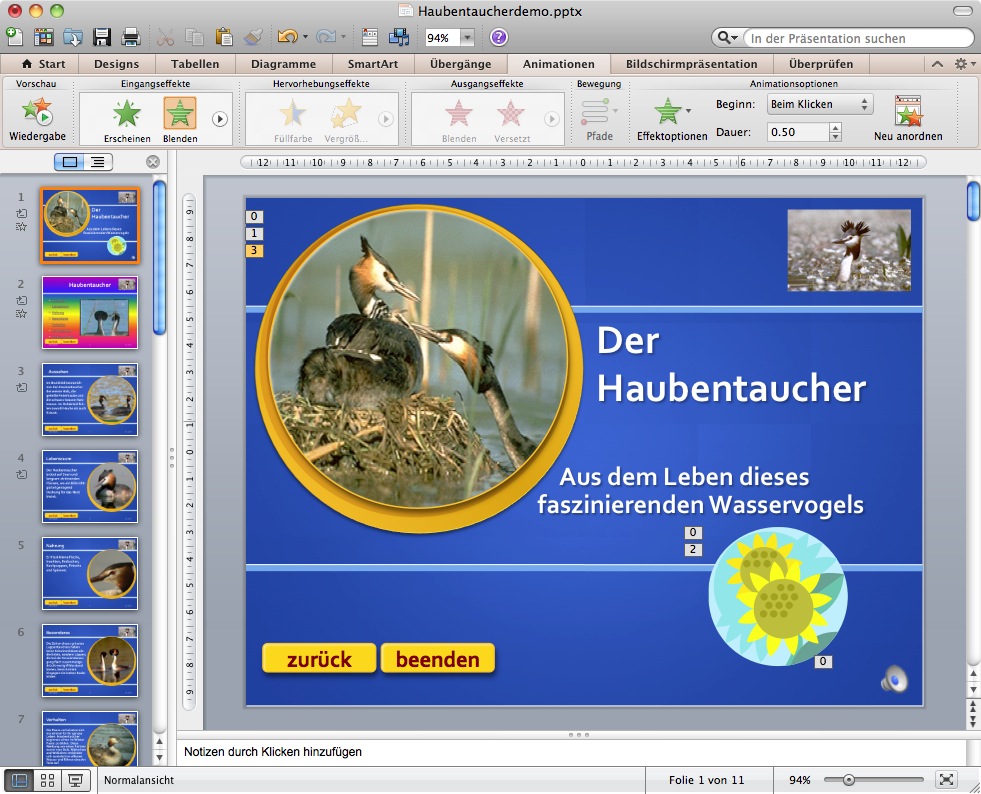Open the Bildschirmpräsentation tab
981x794 pixels.
click(x=691, y=64)
